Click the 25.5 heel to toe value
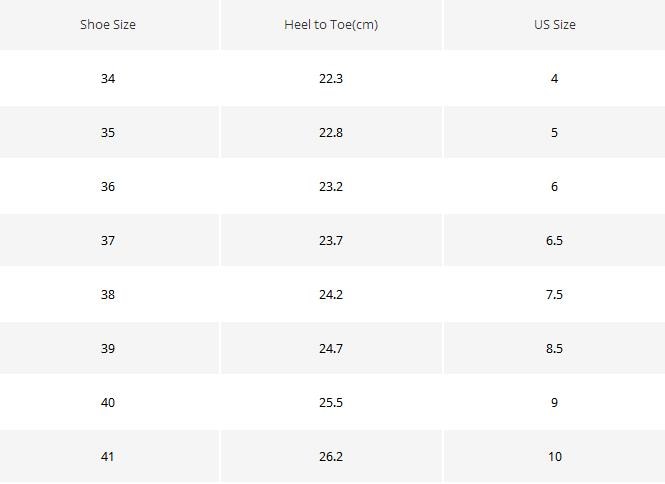Image resolution: width=665 pixels, height=484 pixels. 331,402
